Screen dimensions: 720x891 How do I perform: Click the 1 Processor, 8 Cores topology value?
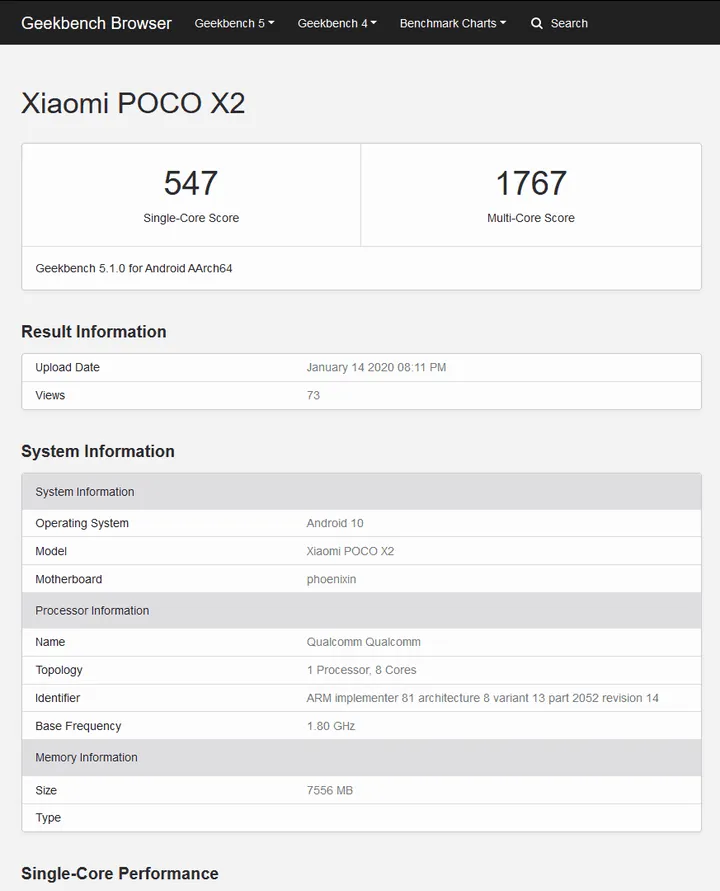click(361, 670)
